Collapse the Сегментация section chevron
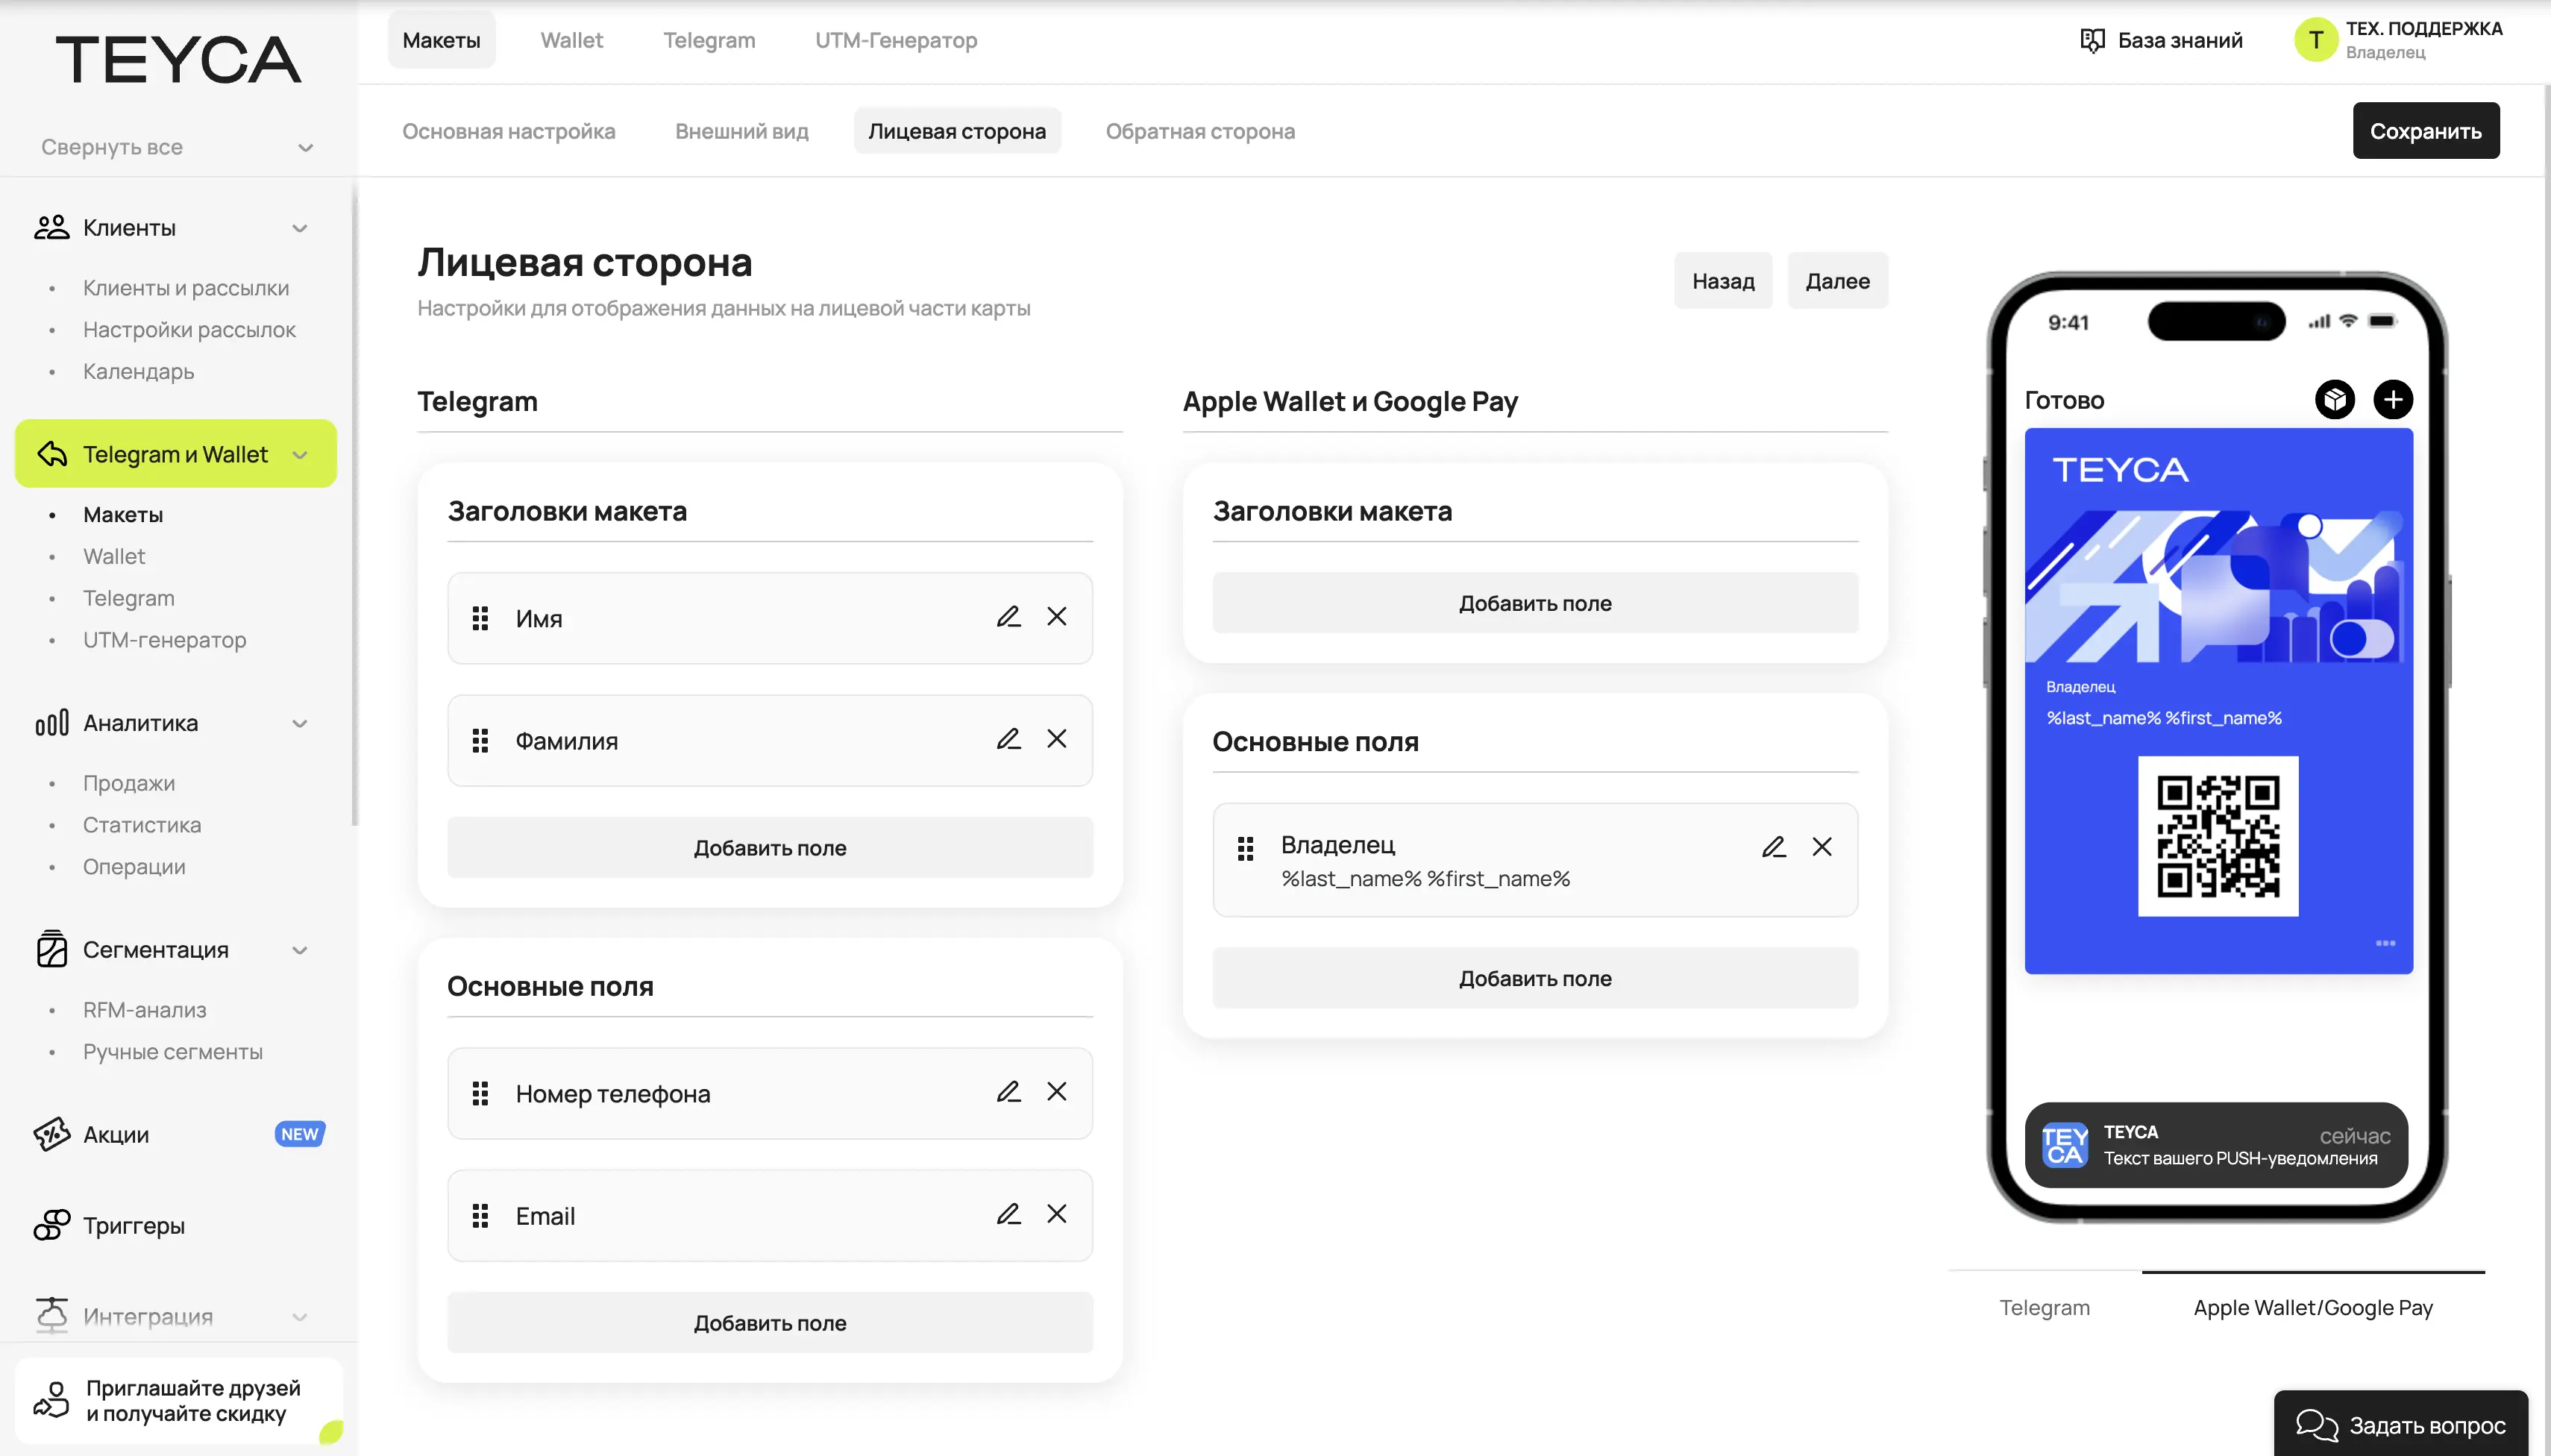 [300, 950]
